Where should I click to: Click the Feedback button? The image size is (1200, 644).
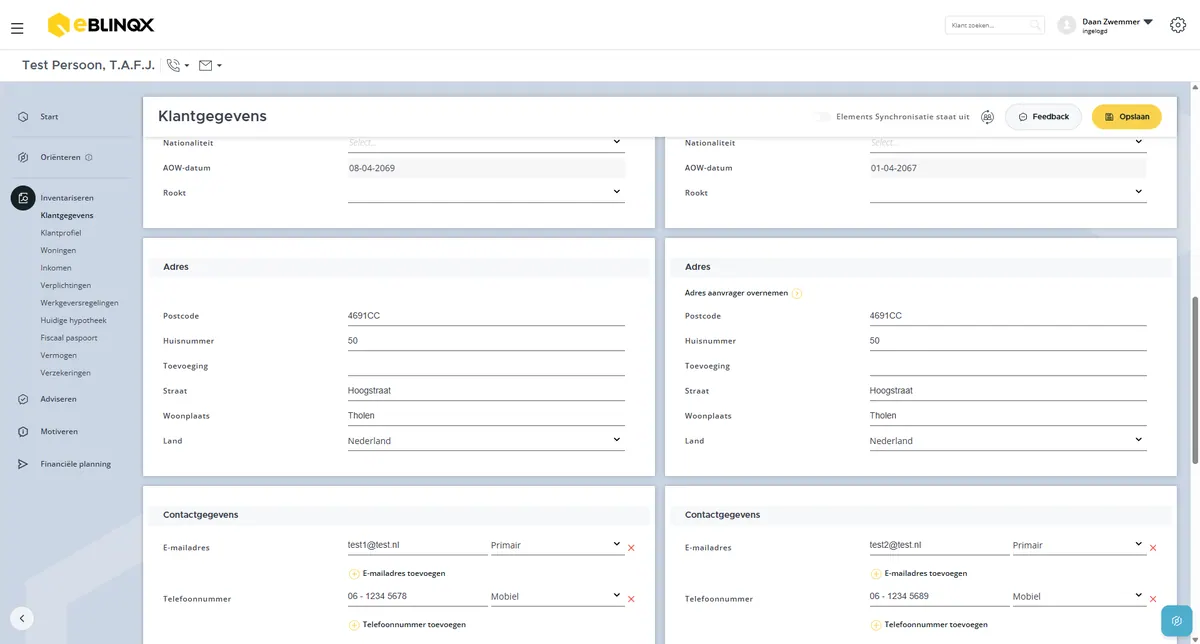pyautogui.click(x=1044, y=117)
